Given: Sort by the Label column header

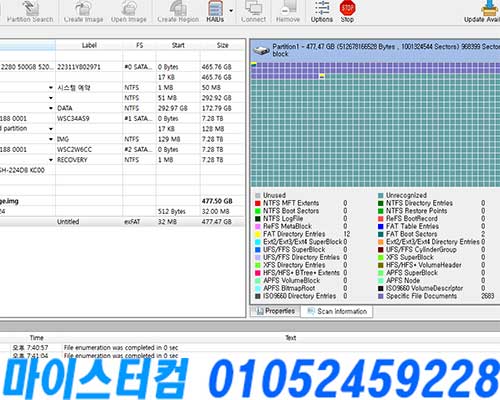Looking at the screenshot, I should tap(89, 45).
